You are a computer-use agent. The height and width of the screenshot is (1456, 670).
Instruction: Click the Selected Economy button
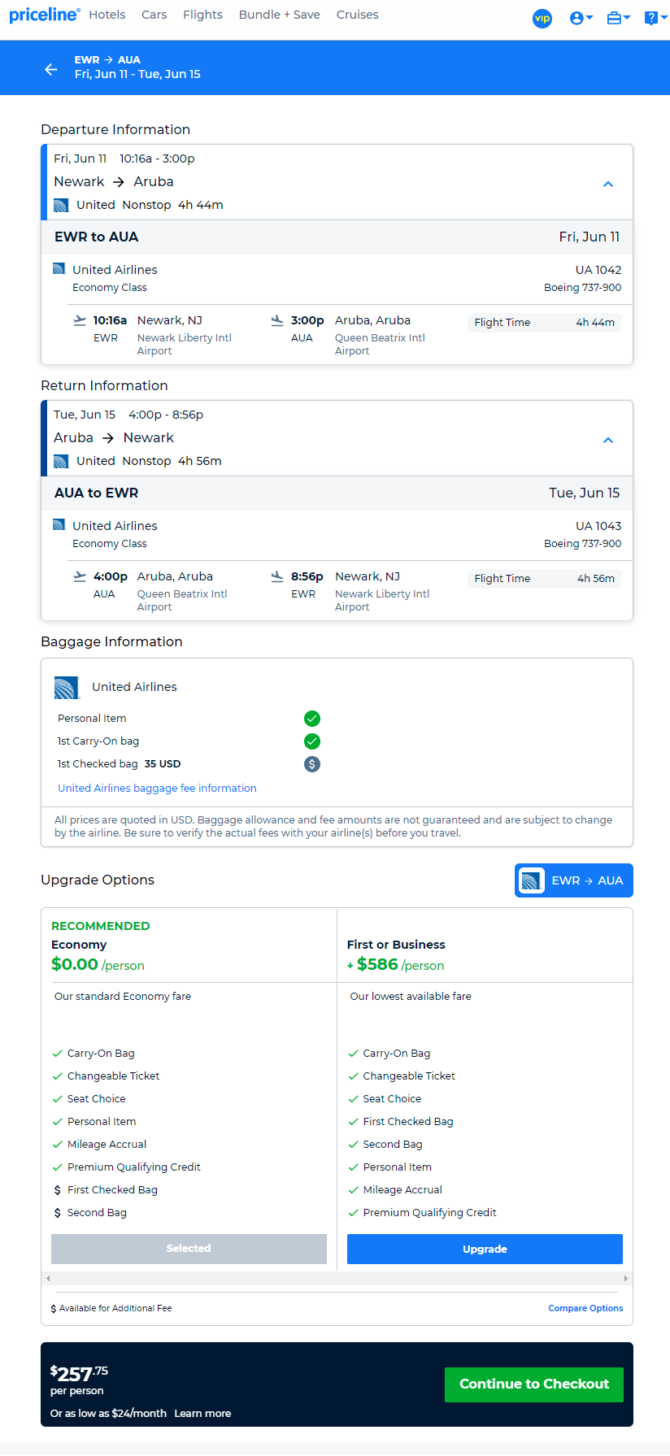[189, 1248]
